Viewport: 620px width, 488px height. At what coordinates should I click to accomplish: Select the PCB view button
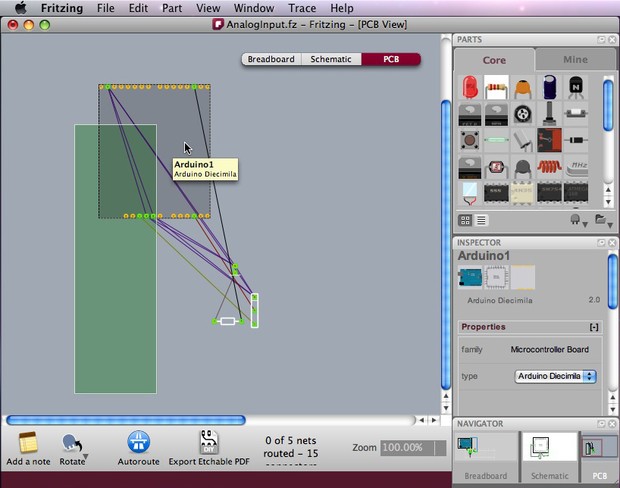click(391, 59)
